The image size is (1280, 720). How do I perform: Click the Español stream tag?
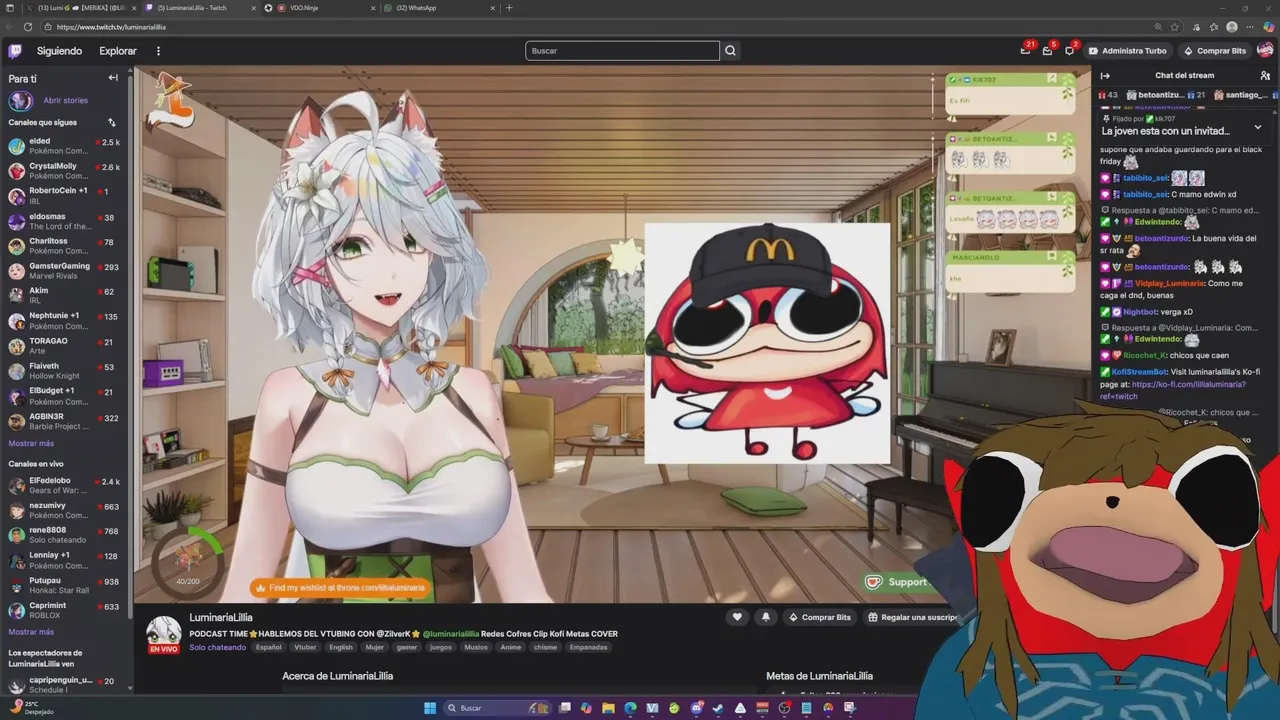(268, 647)
